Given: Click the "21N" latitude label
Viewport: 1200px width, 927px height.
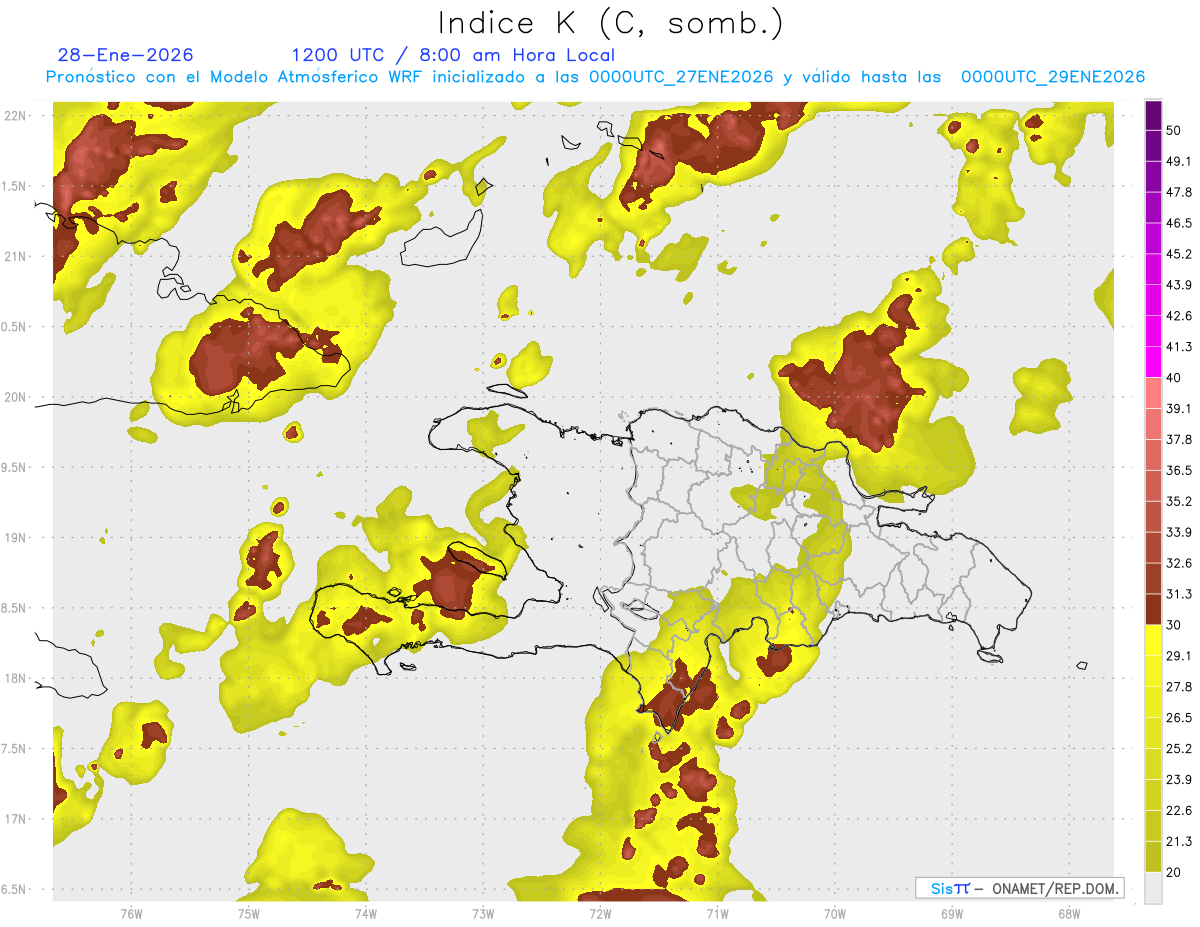Looking at the screenshot, I should 16,256.
